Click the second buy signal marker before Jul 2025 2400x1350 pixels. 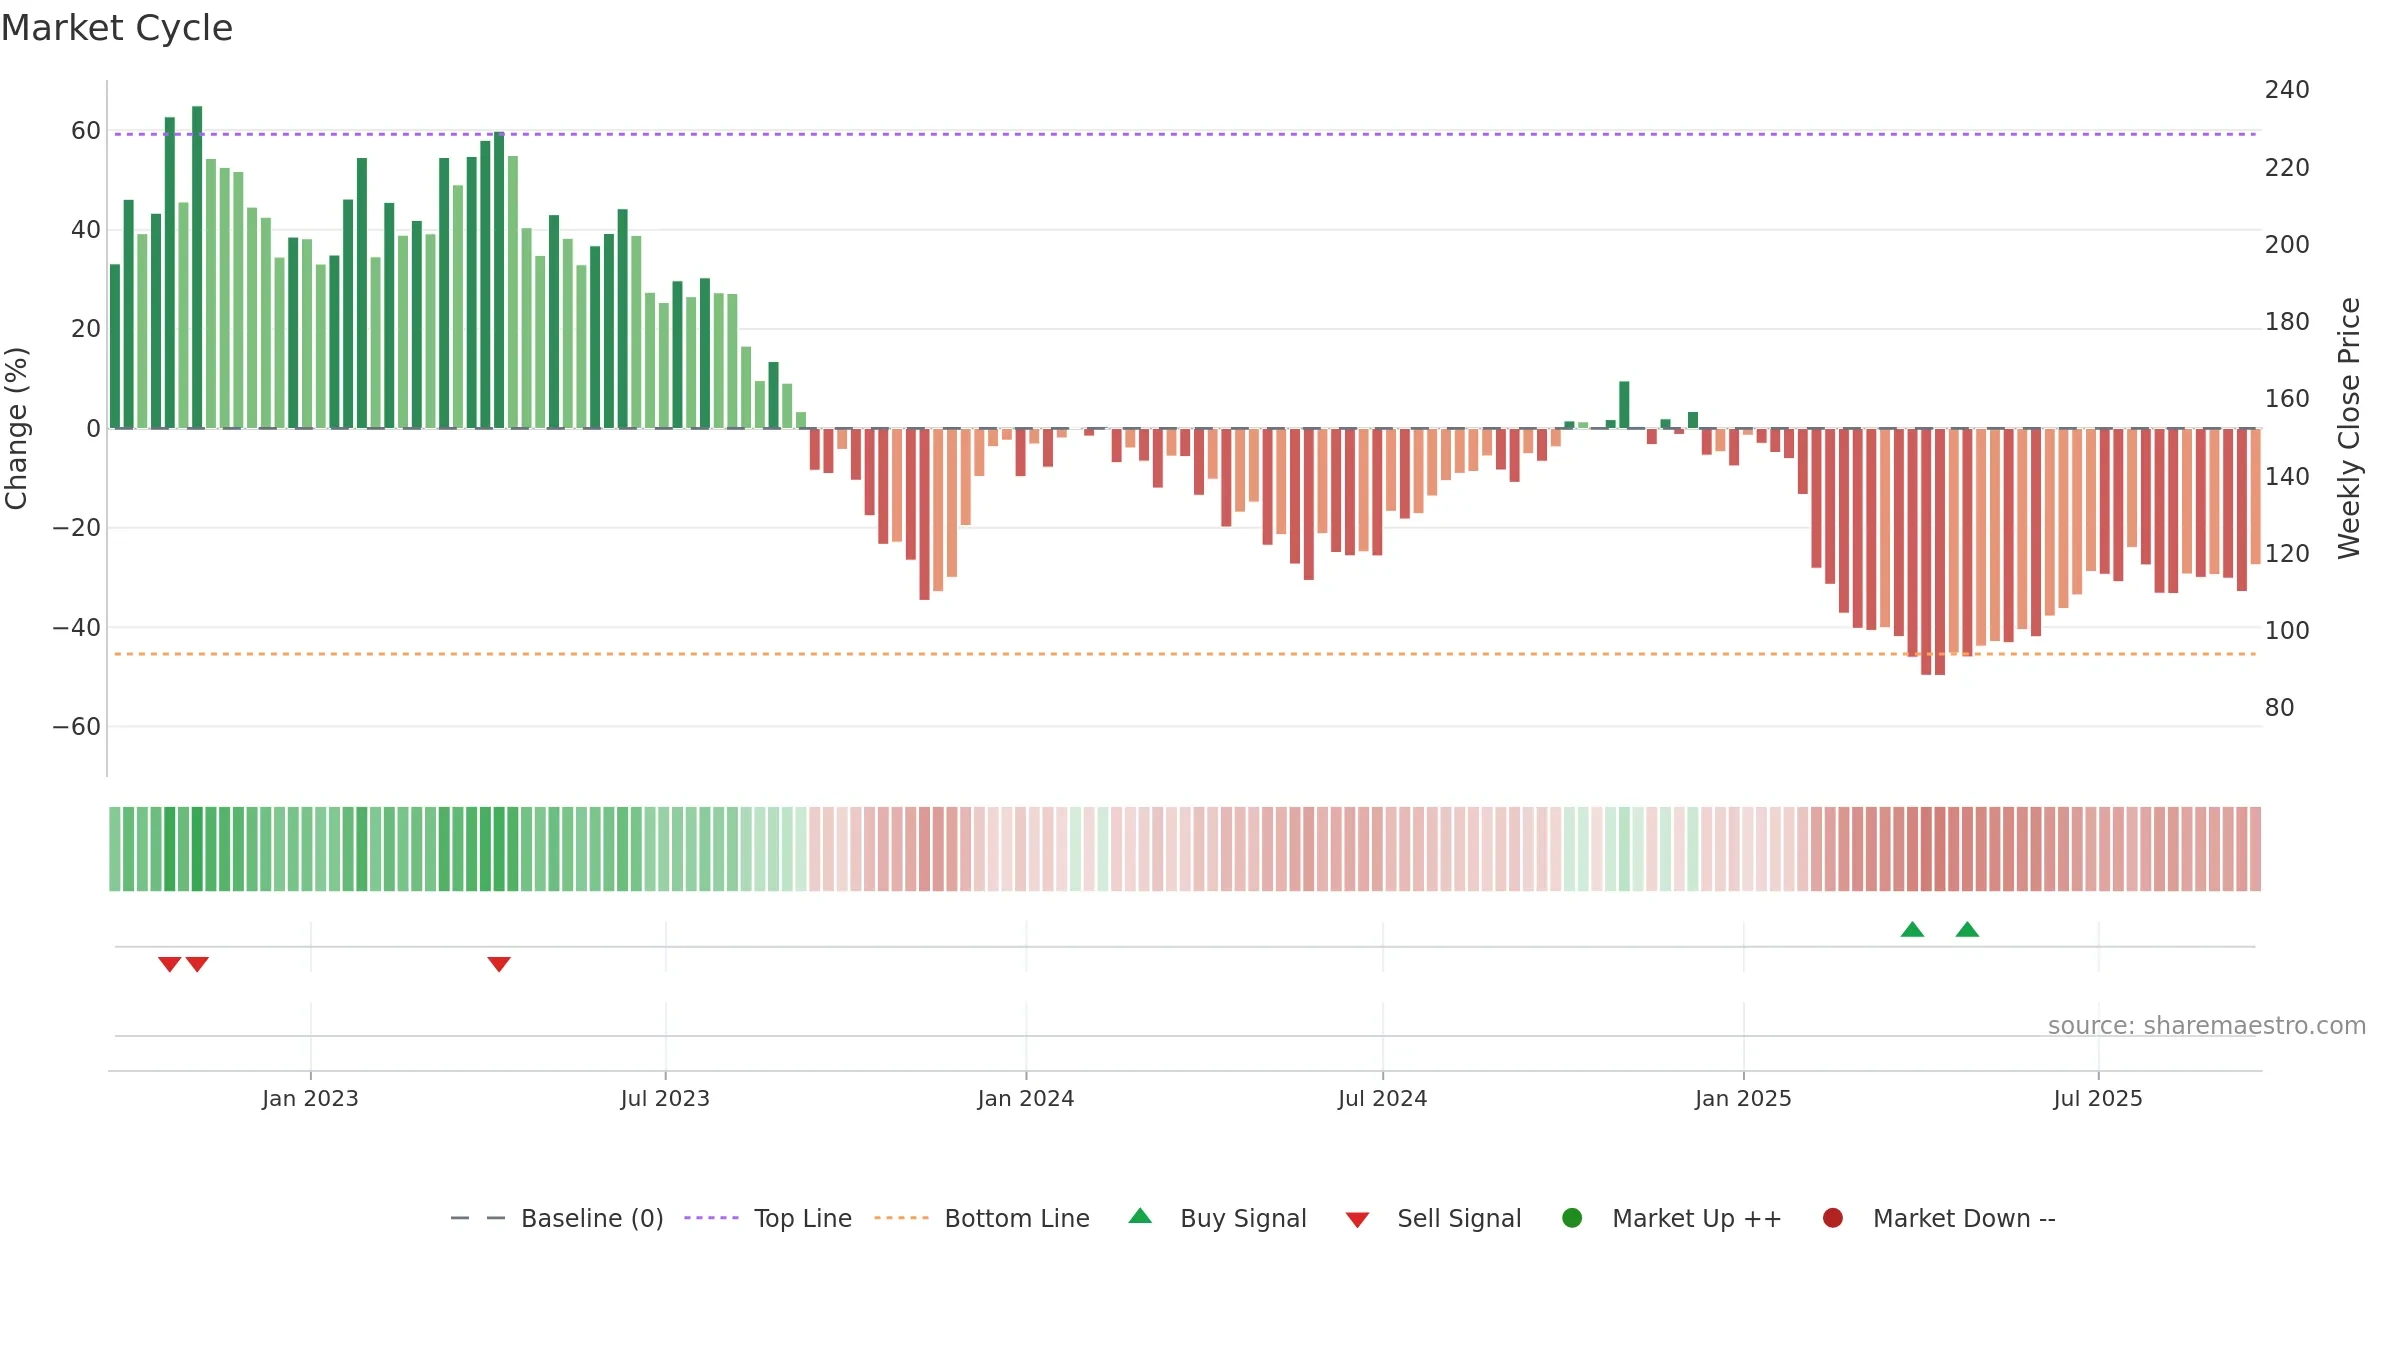1967,929
